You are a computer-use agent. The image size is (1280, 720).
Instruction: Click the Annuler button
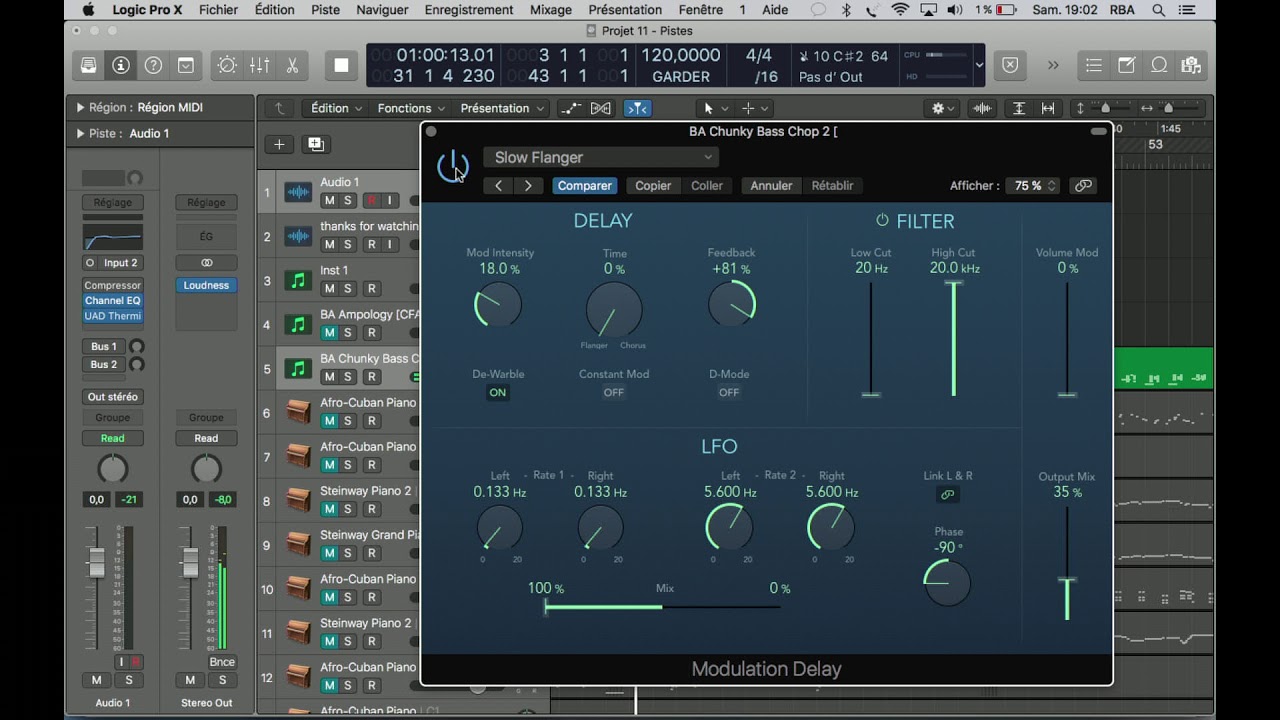[771, 185]
